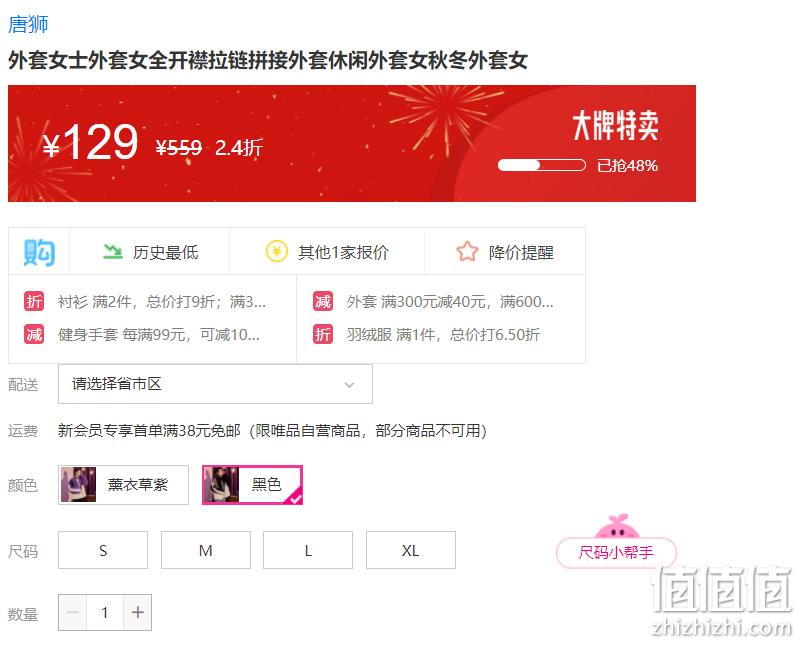Choose size XL

point(411,550)
